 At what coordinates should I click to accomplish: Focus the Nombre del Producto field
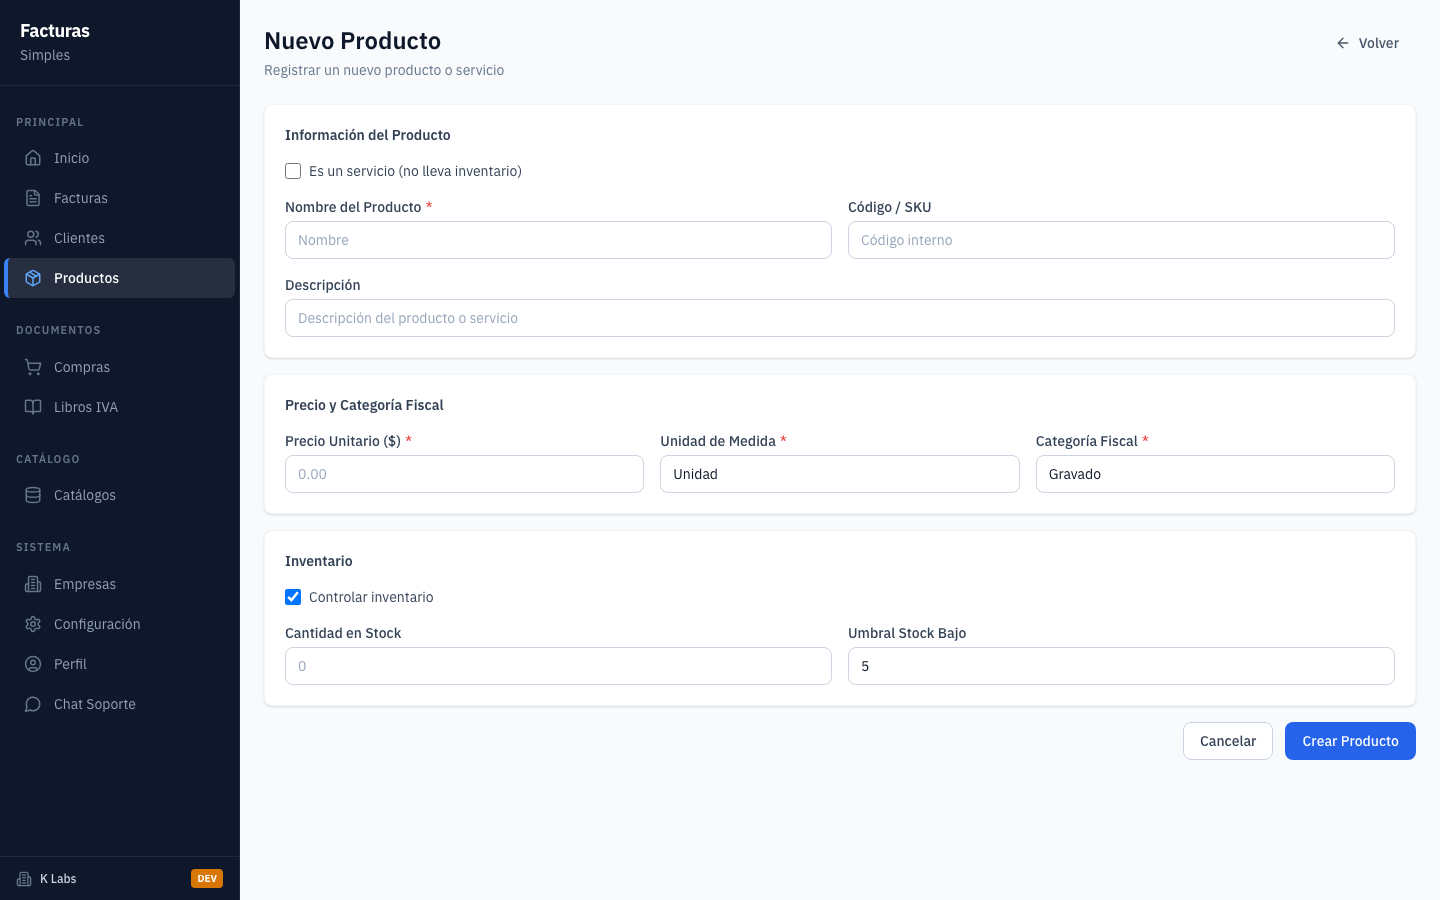pos(558,240)
